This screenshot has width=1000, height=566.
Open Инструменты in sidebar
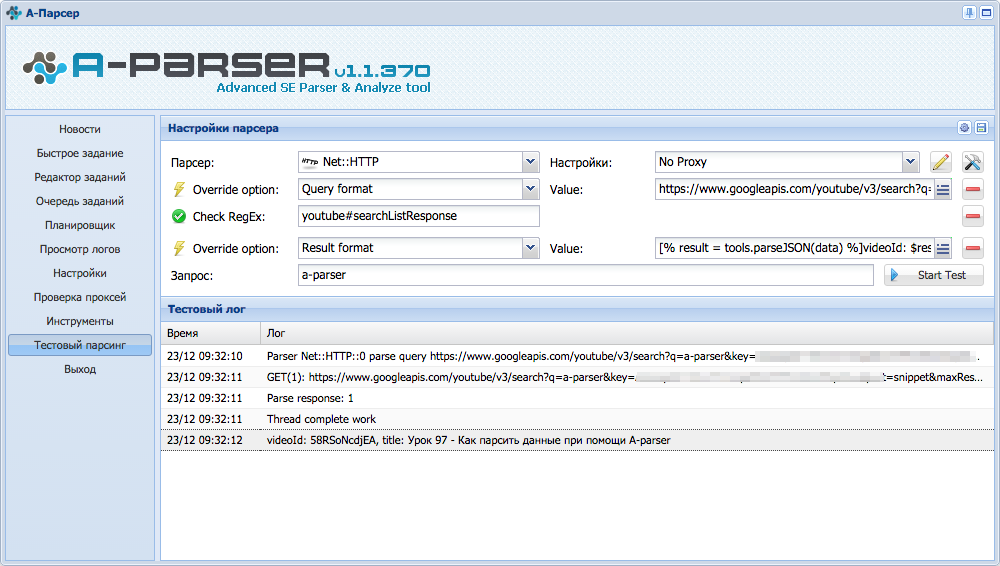tap(80, 321)
